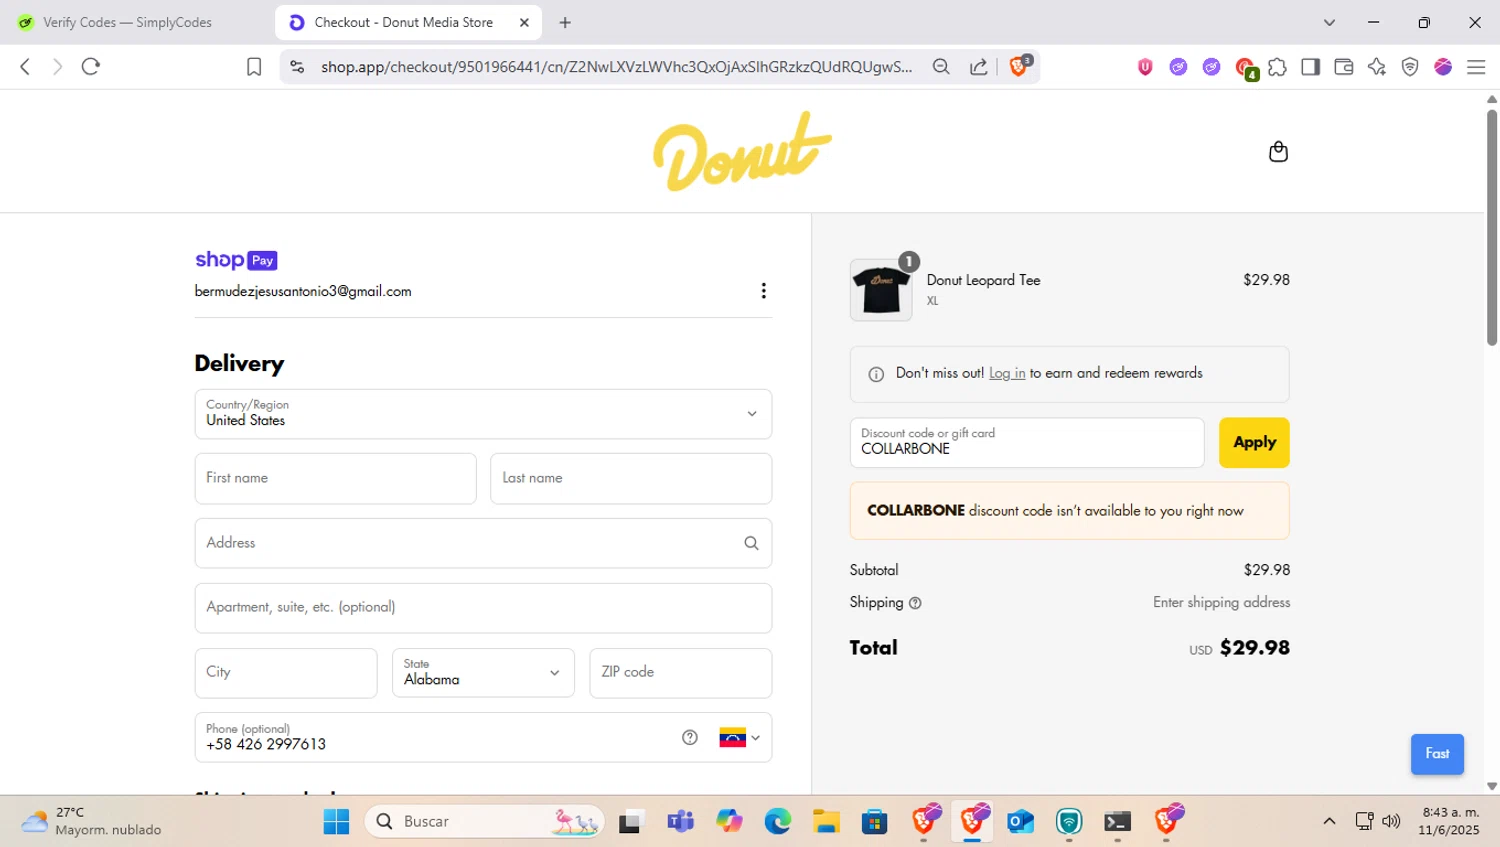Close the Checkout tab
Screen dimensions: 1500x847
click(x=524, y=22)
